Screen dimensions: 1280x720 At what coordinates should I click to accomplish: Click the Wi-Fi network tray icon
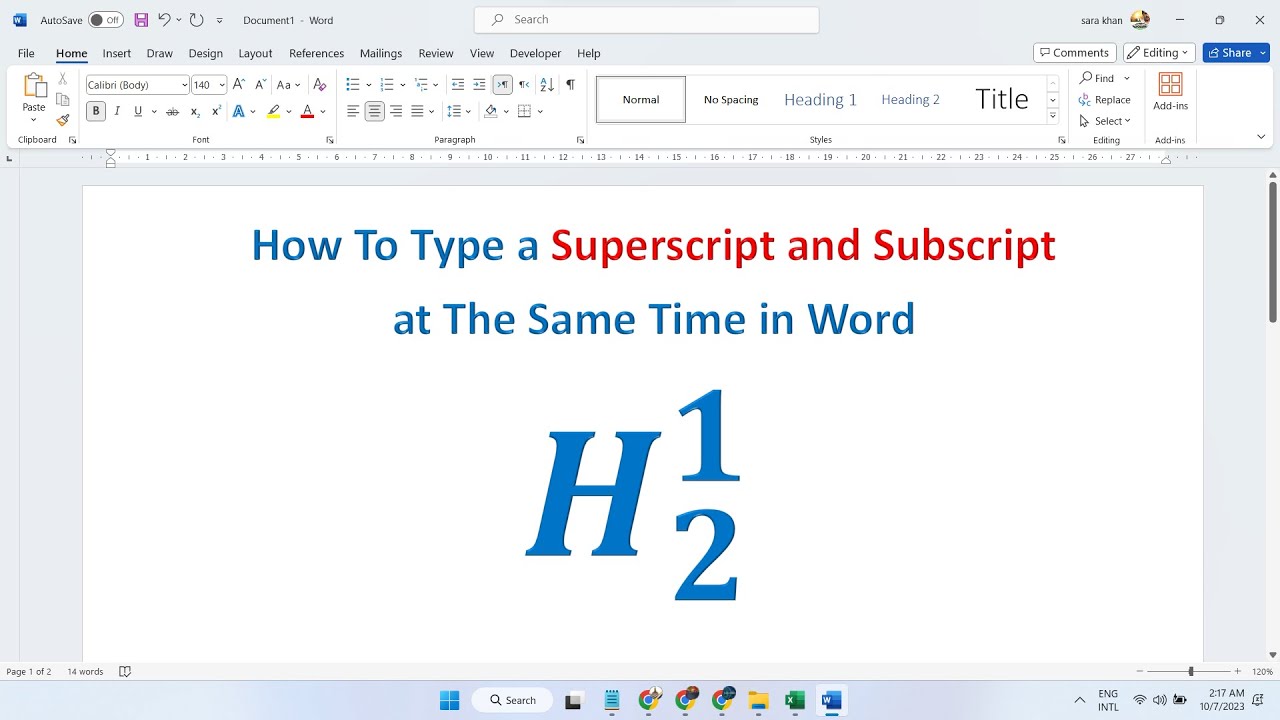[1140, 700]
